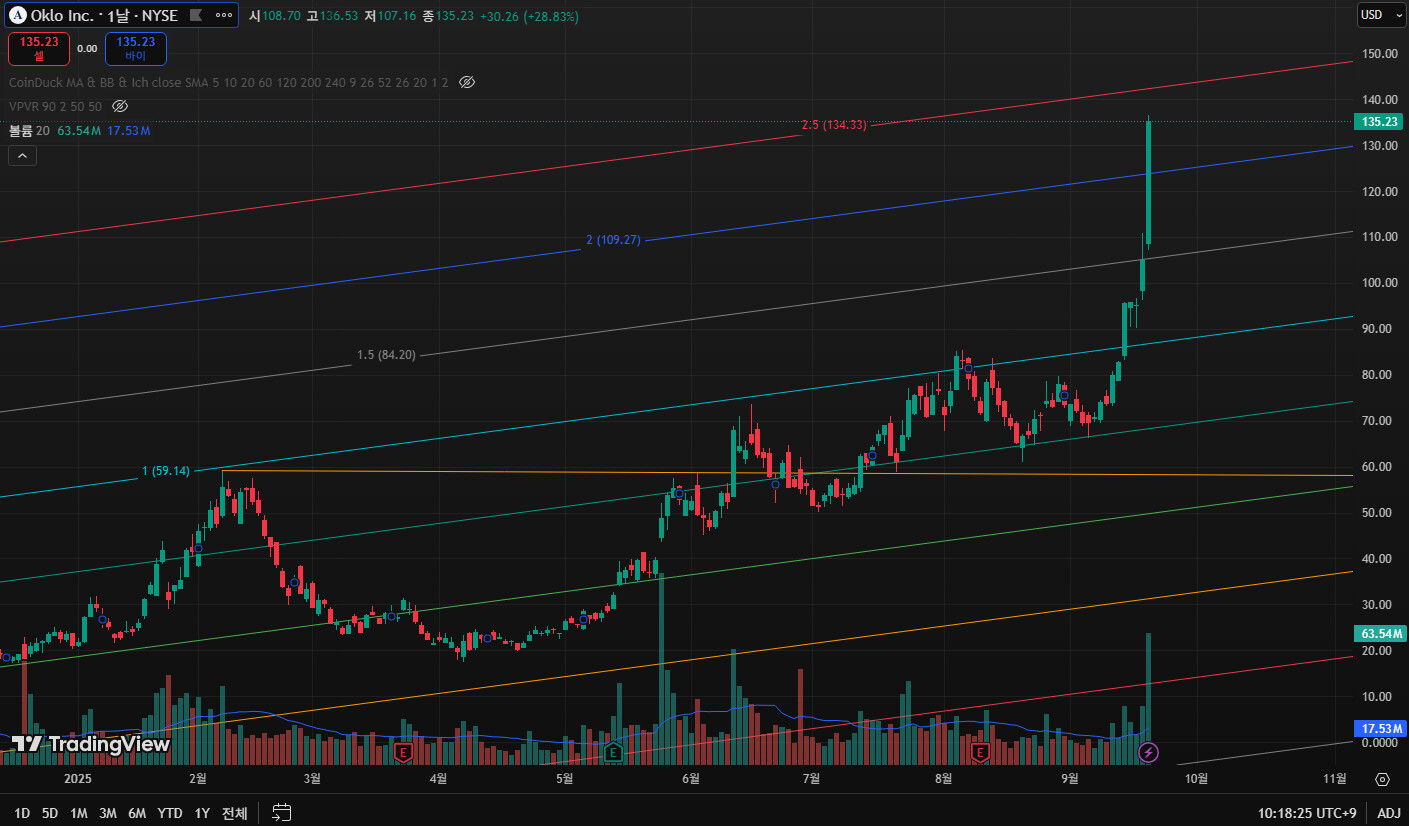1409x826 pixels.
Task: Show the hidden CoinDuck MA & BB indicator
Action: (466, 82)
